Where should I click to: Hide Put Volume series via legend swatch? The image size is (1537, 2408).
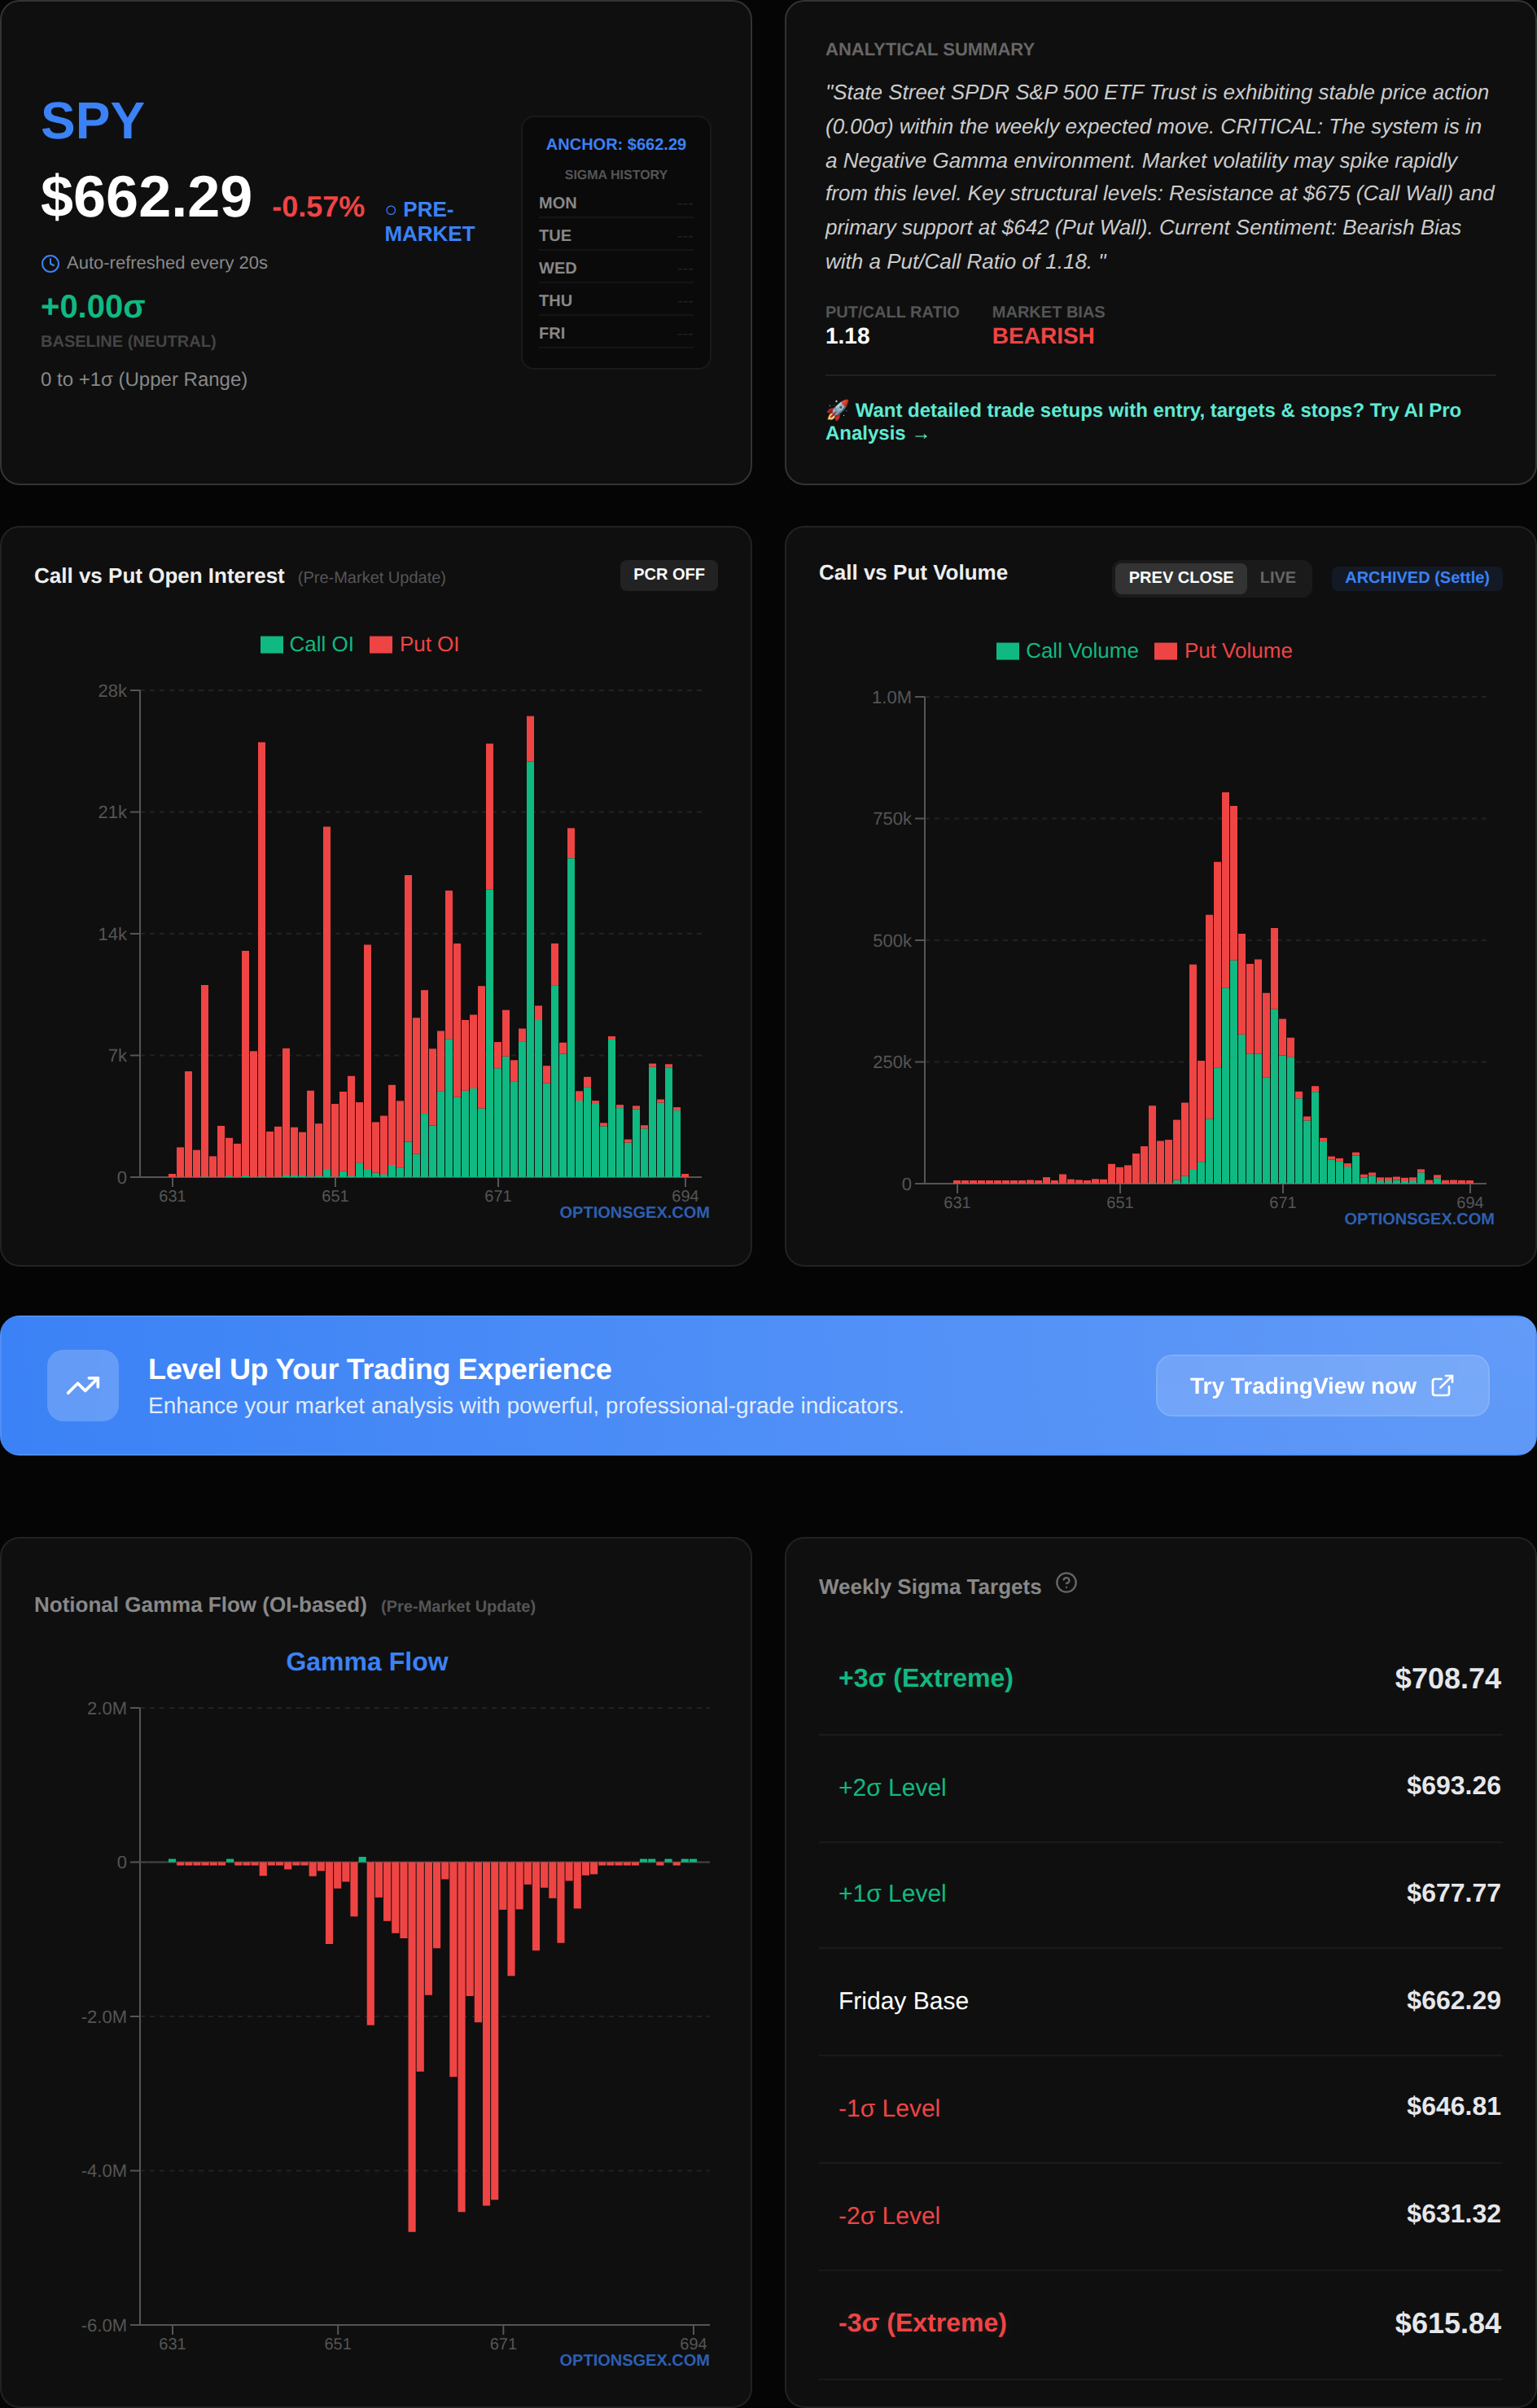pyautogui.click(x=1165, y=651)
